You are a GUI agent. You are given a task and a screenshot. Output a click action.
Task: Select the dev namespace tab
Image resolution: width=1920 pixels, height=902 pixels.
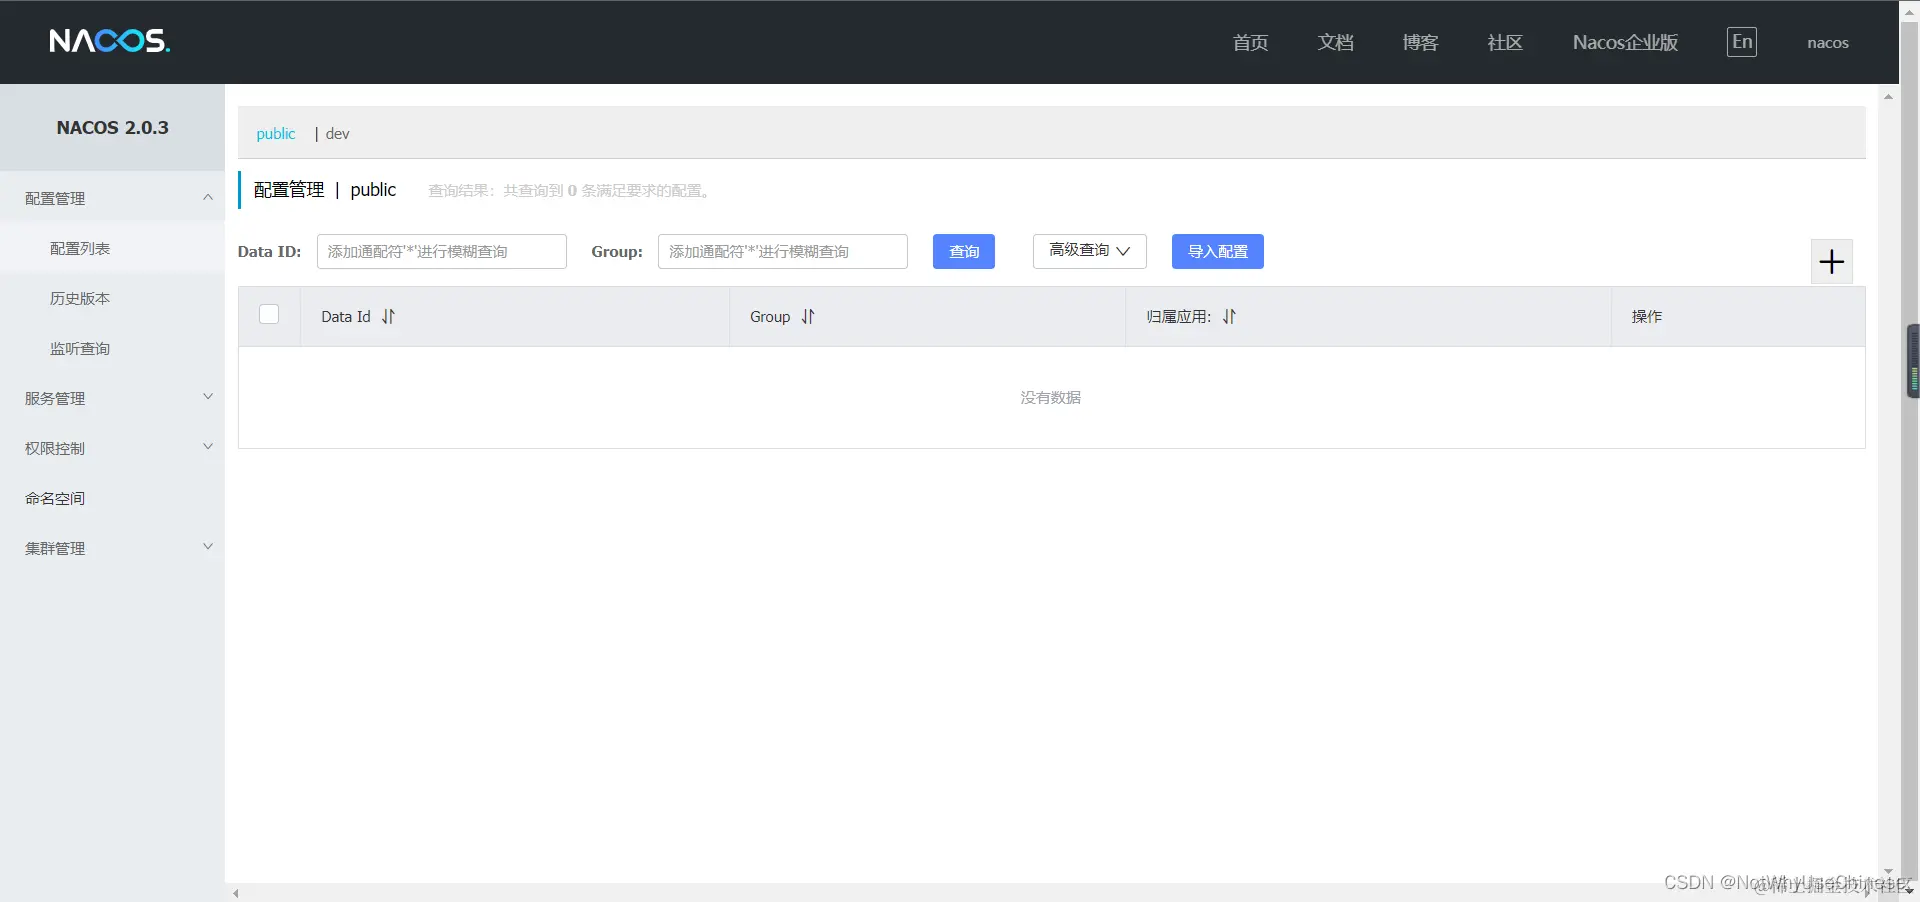coord(337,133)
